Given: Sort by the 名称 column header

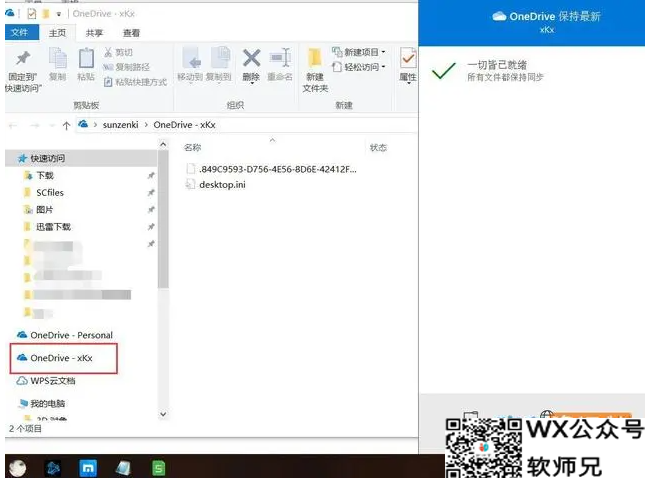Looking at the screenshot, I should pos(193,147).
